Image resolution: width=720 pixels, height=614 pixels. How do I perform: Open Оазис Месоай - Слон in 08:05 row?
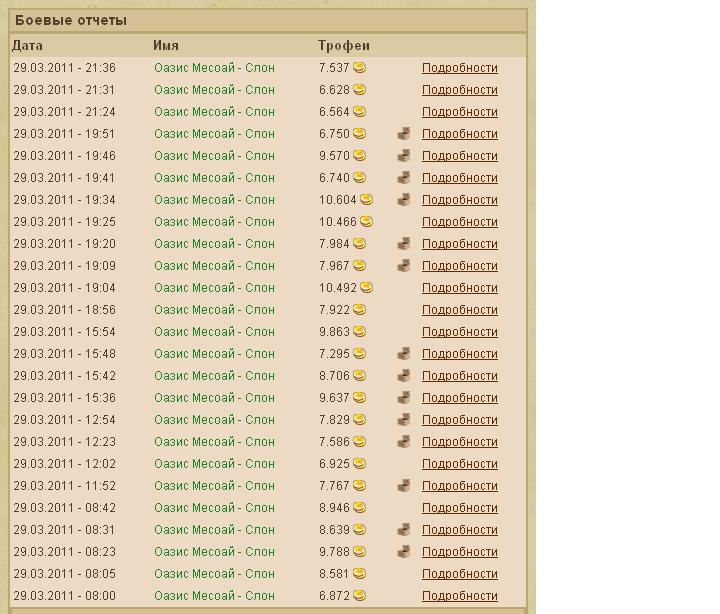(214, 574)
